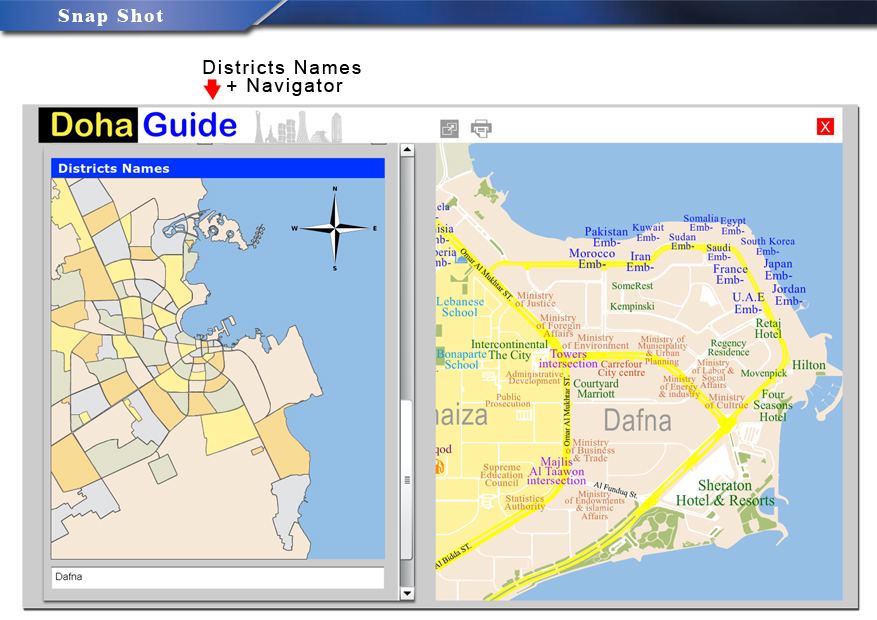
Task: Click the Dafna district name text field
Action: coord(217,577)
